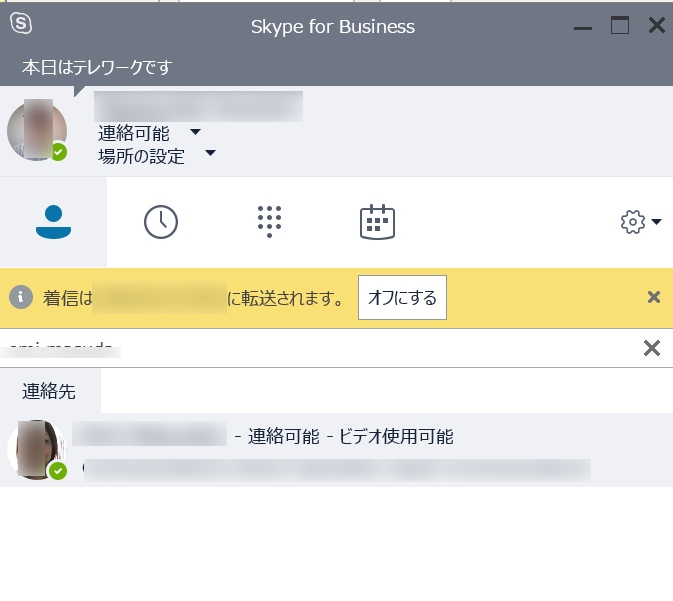Switch to the Conversations history clock tab

click(x=161, y=222)
